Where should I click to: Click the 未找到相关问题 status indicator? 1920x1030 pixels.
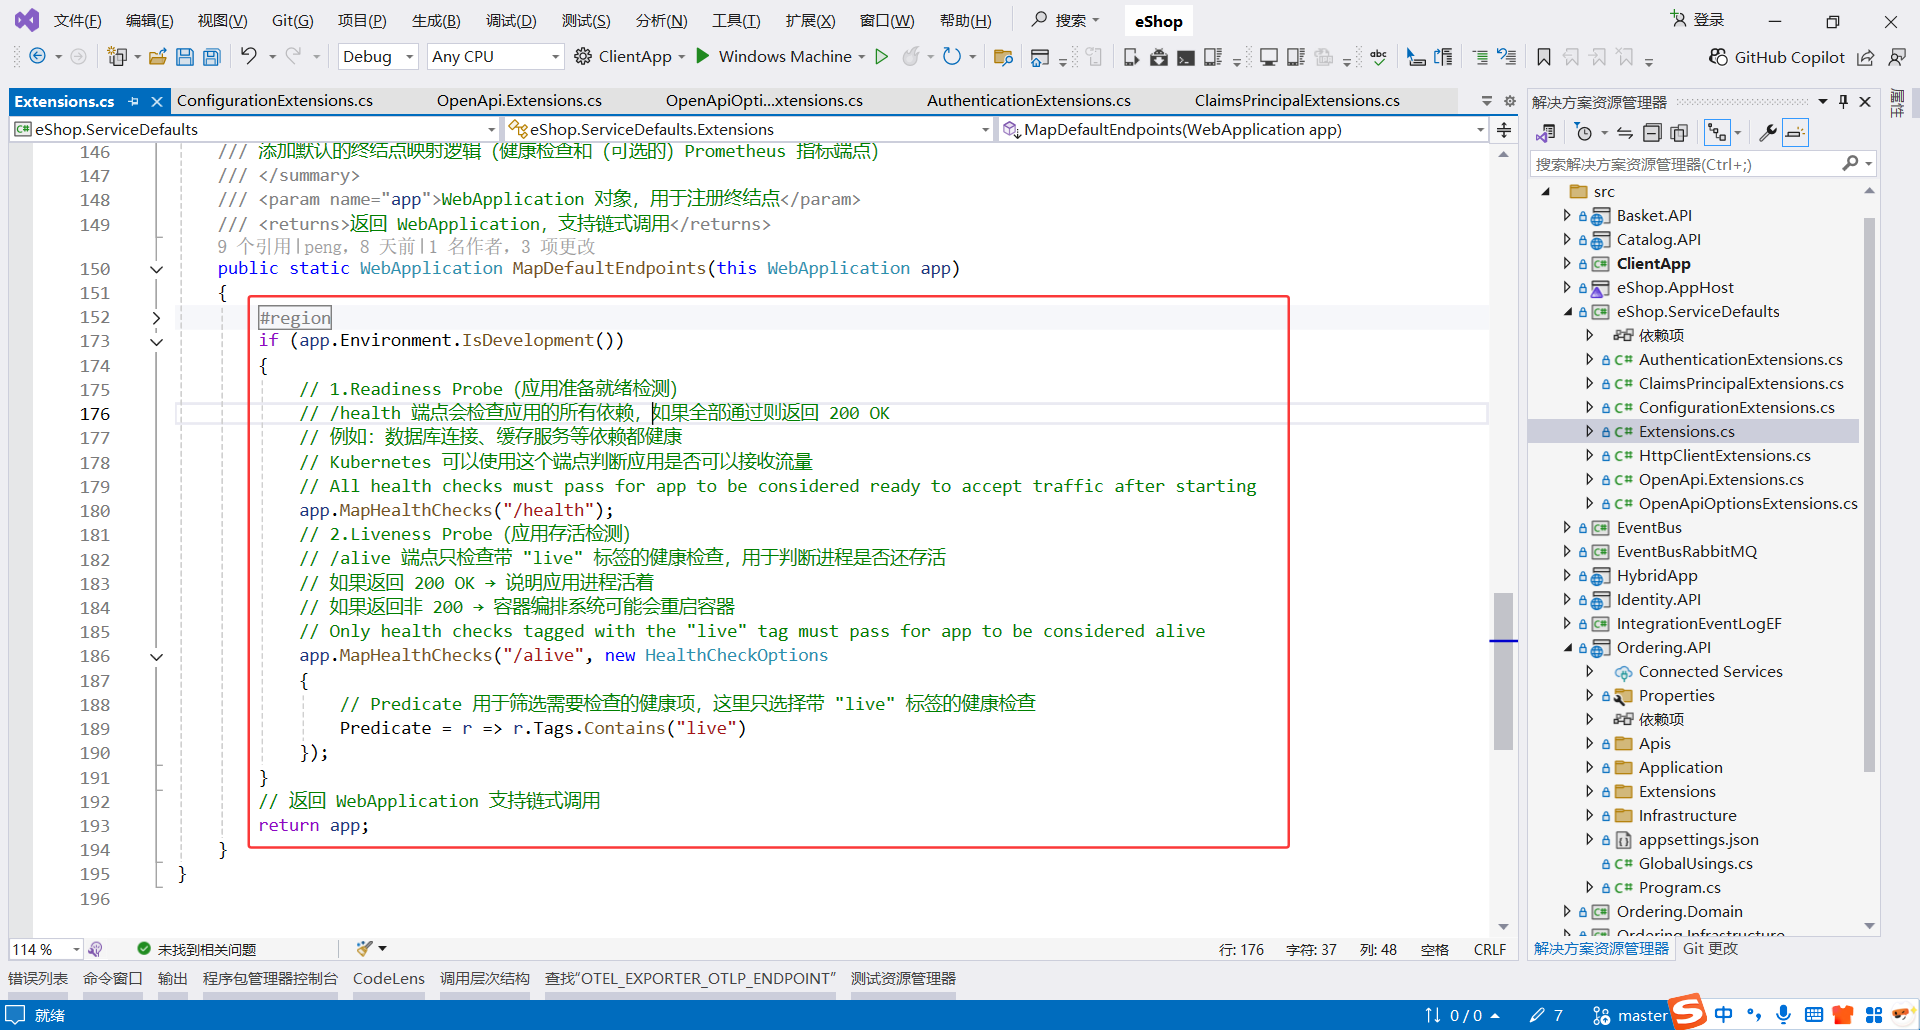coord(197,949)
